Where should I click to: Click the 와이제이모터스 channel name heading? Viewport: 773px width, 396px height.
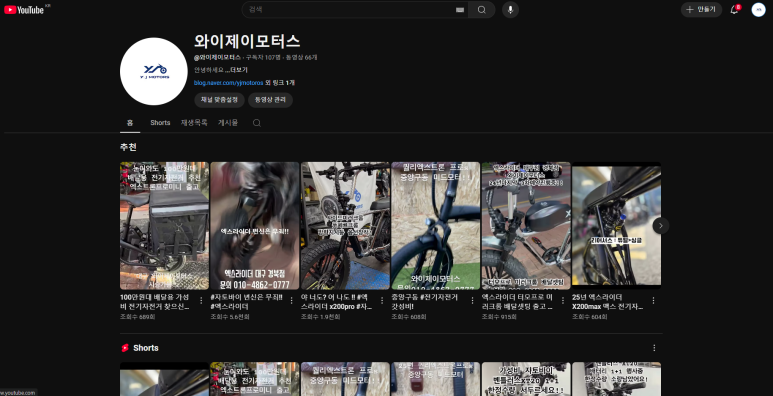click(x=247, y=41)
